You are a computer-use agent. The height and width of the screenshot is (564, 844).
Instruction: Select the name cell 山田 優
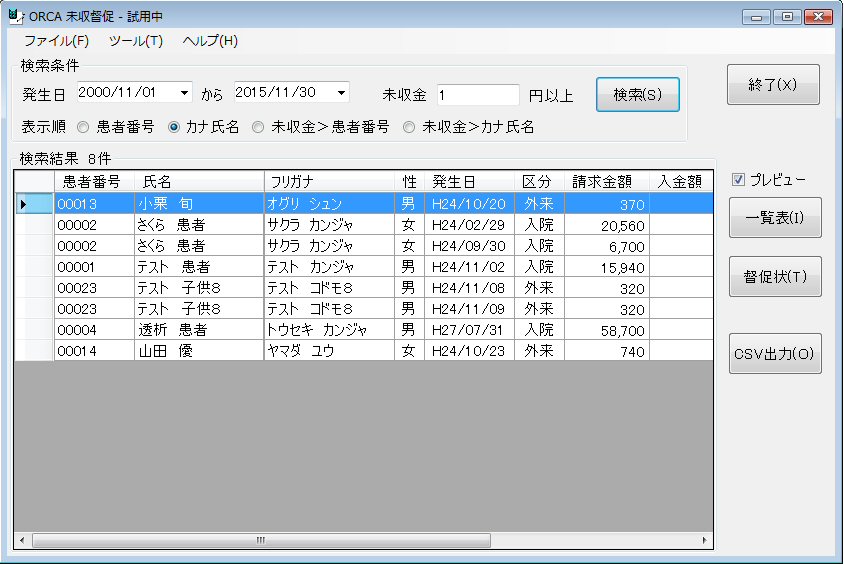[x=199, y=351]
